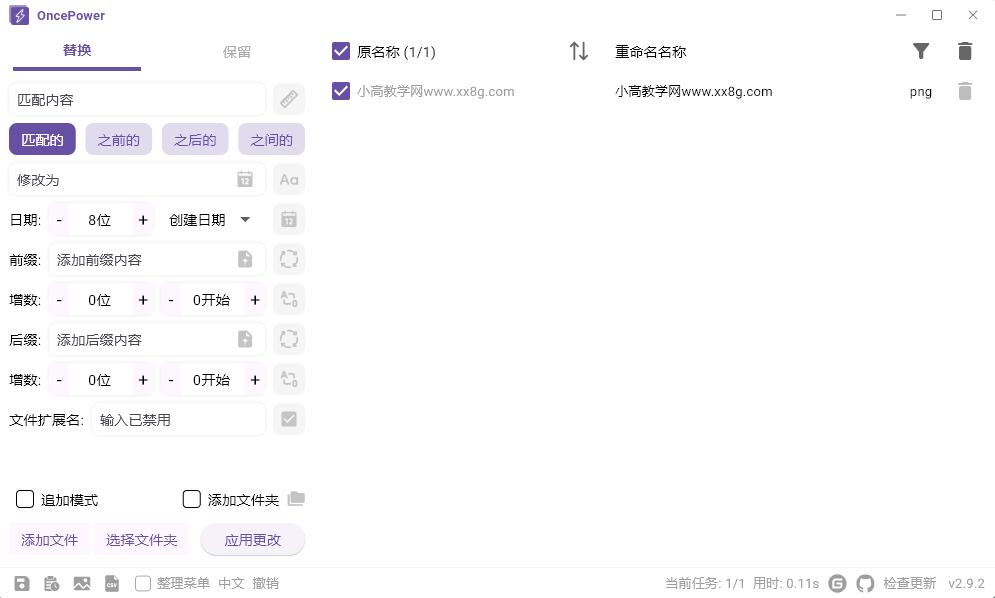Uncheck the 小高教学网www.xx8g.com file checkbox

[341, 91]
